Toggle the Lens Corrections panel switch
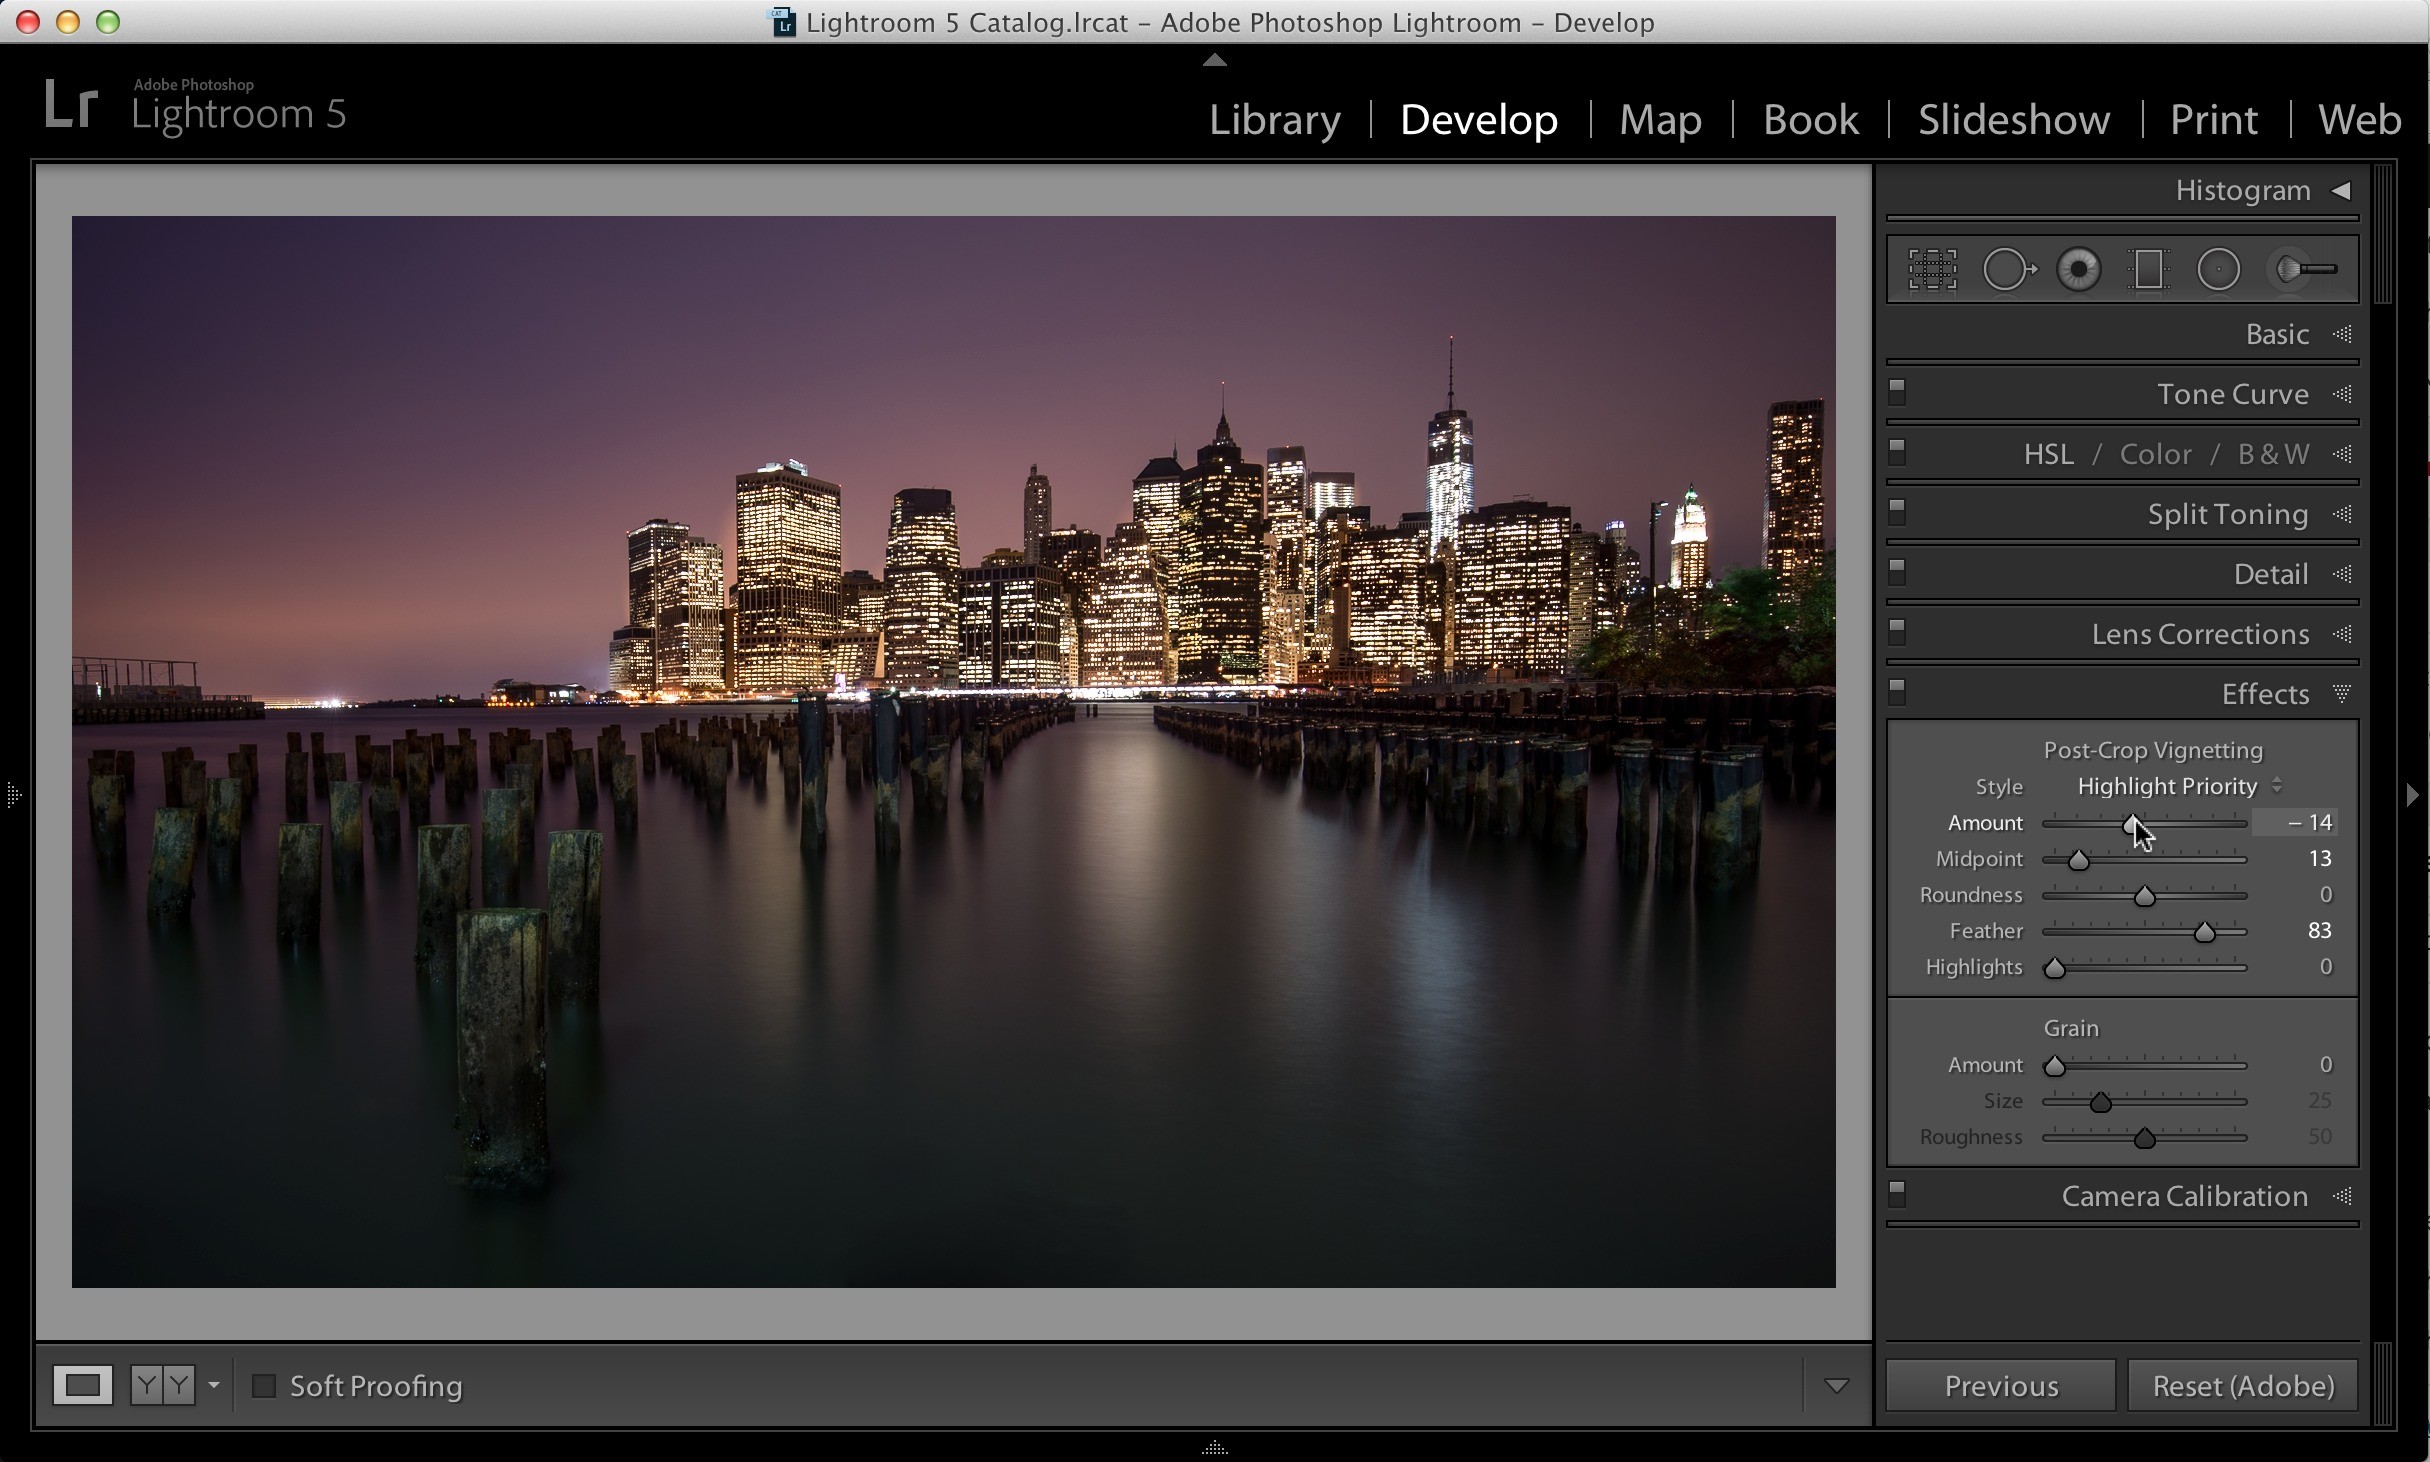Screen dimensions: 2430x1462 (1897, 631)
